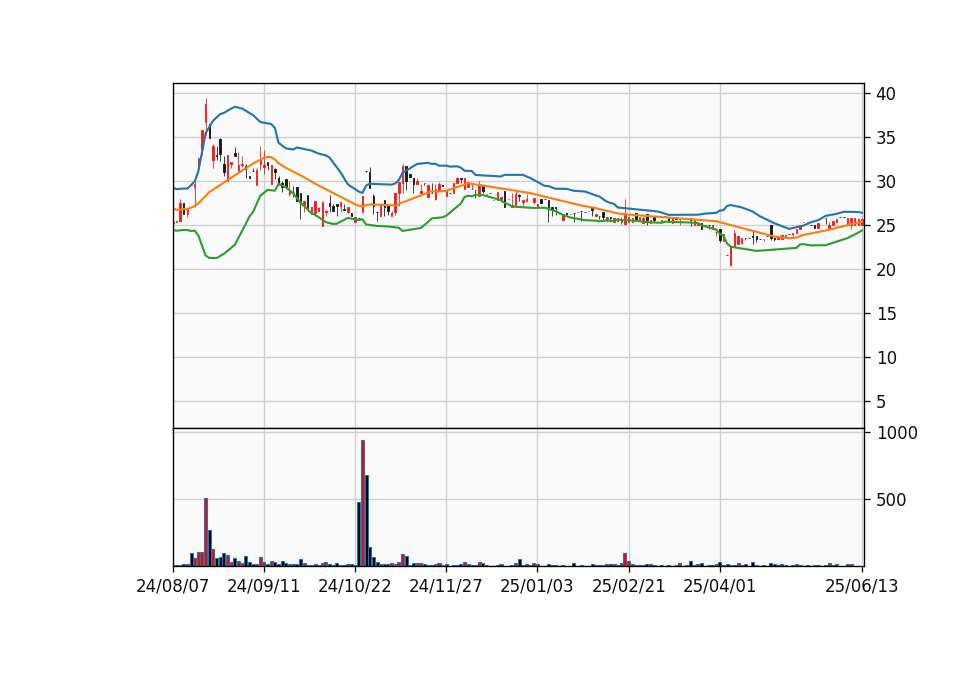This screenshot has width=960, height=690.
Task: Click the 24/10/22 date label
Action: pyautogui.click(x=354, y=586)
